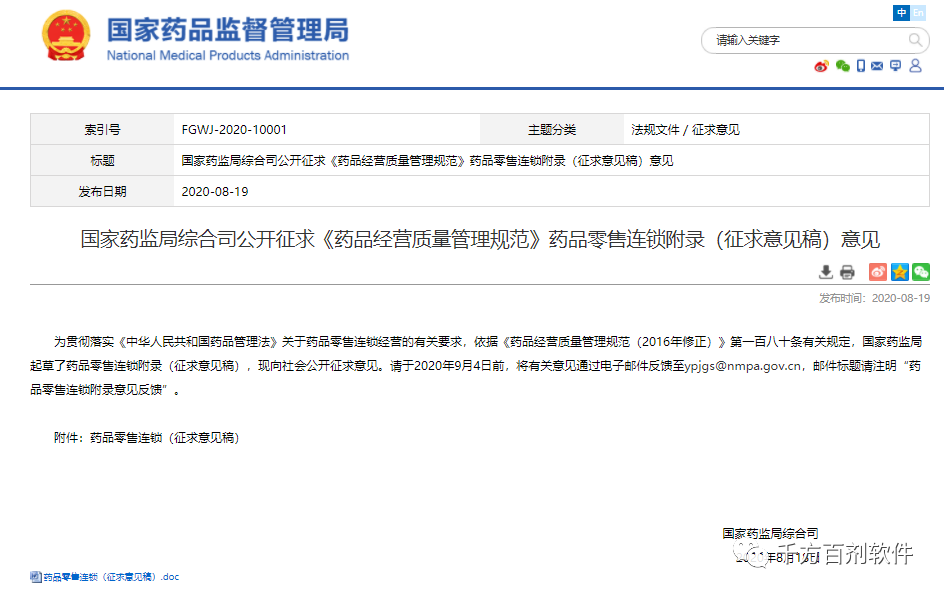Open the mobile phone icon in header
This screenshot has width=944, height=595.
point(861,66)
